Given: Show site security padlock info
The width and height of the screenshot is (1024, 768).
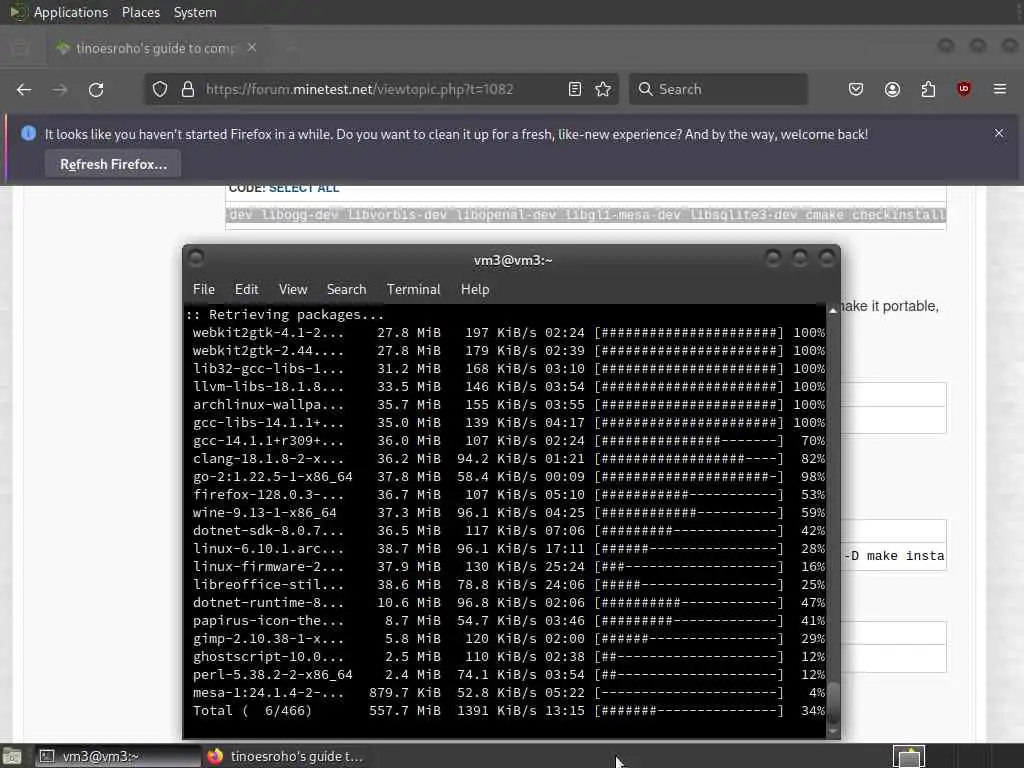Looking at the screenshot, I should (188, 89).
